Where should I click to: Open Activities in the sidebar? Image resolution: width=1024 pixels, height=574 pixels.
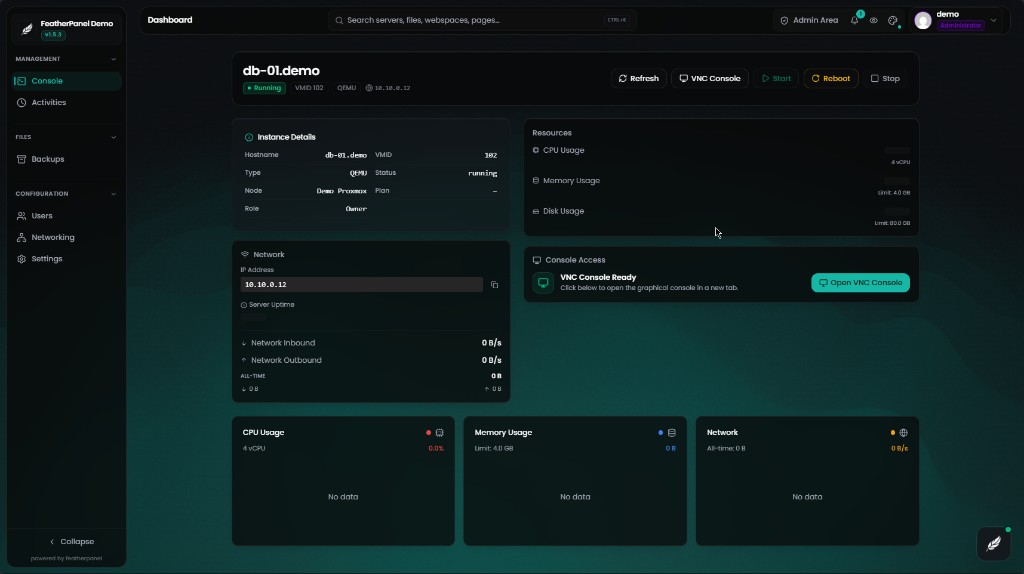point(67,103)
